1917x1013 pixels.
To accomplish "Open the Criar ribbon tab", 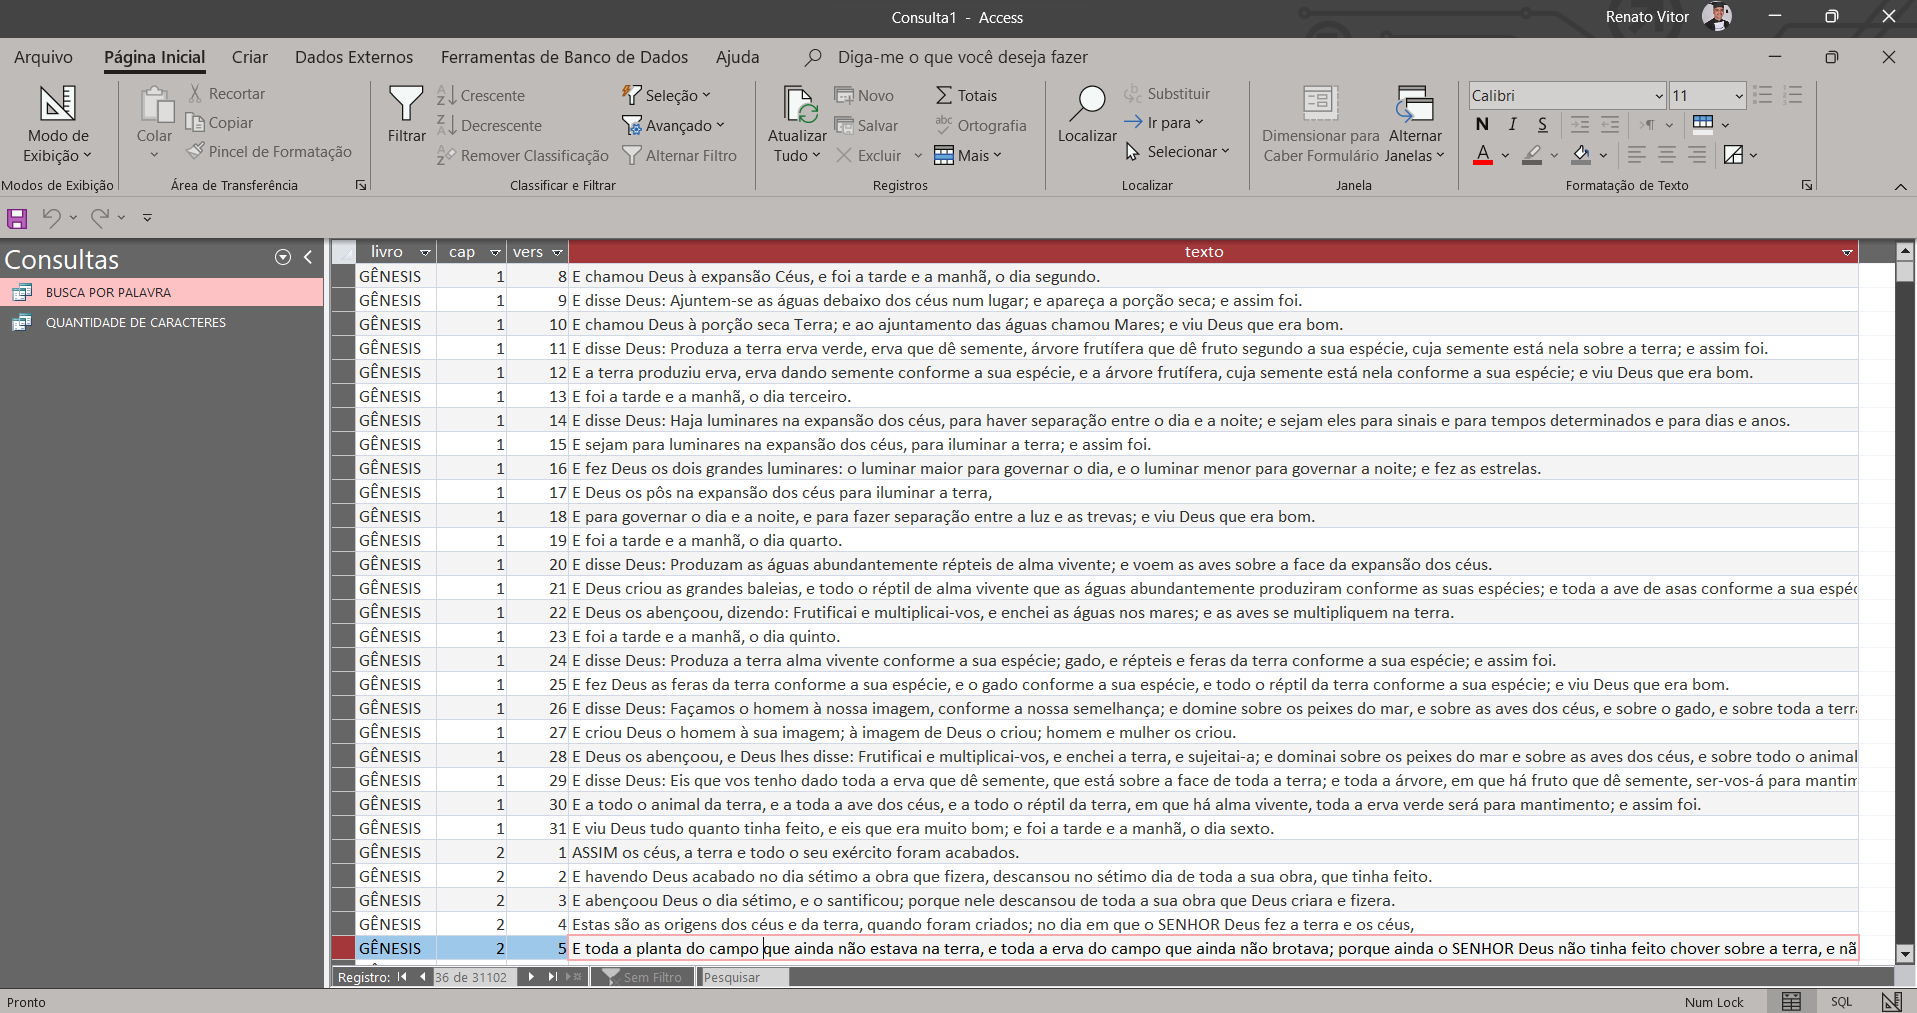I will (249, 57).
